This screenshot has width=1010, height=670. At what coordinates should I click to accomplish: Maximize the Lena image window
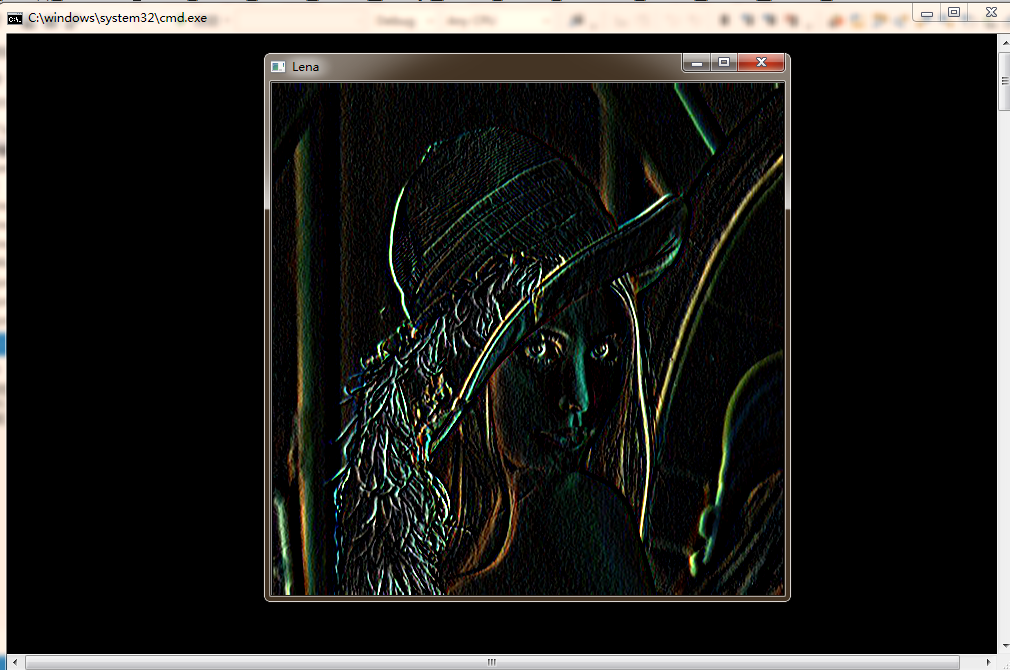tap(724, 62)
